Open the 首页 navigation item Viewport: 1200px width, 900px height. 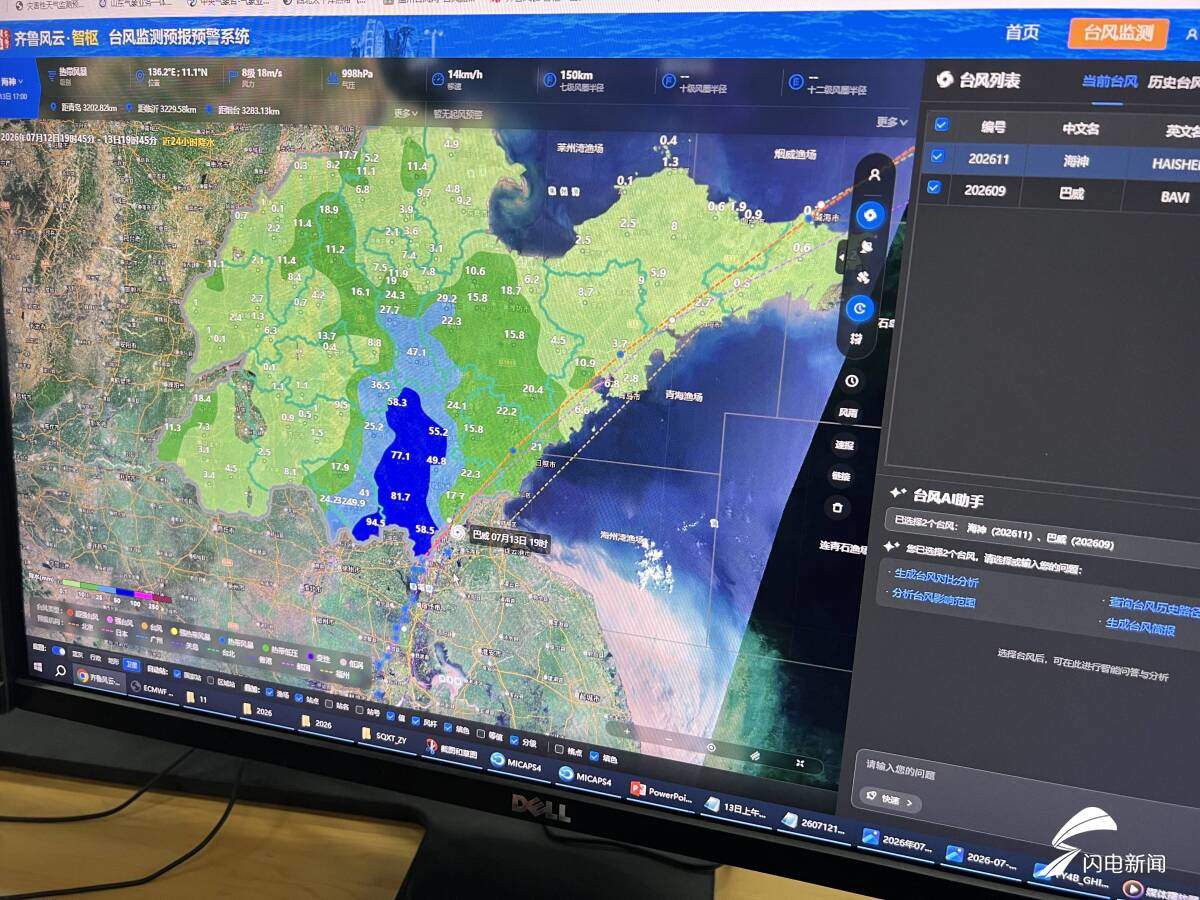tap(1022, 33)
